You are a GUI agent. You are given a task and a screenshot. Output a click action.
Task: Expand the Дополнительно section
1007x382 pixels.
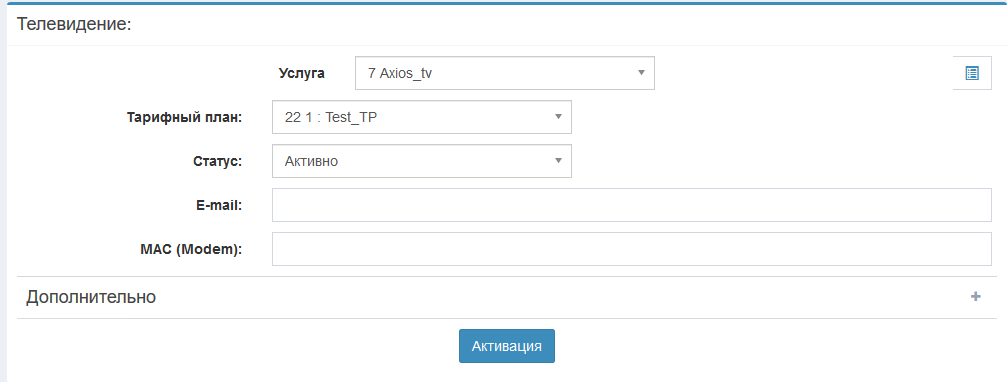507,297
